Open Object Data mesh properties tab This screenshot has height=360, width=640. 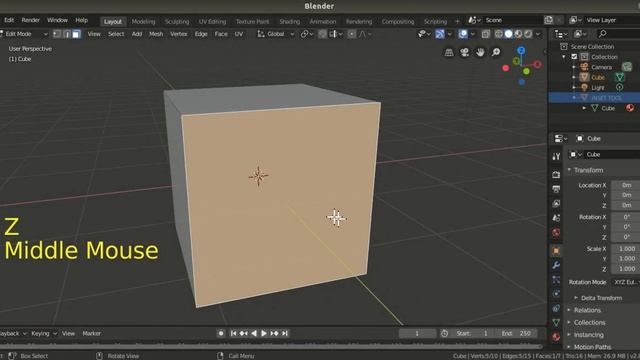[556, 322]
